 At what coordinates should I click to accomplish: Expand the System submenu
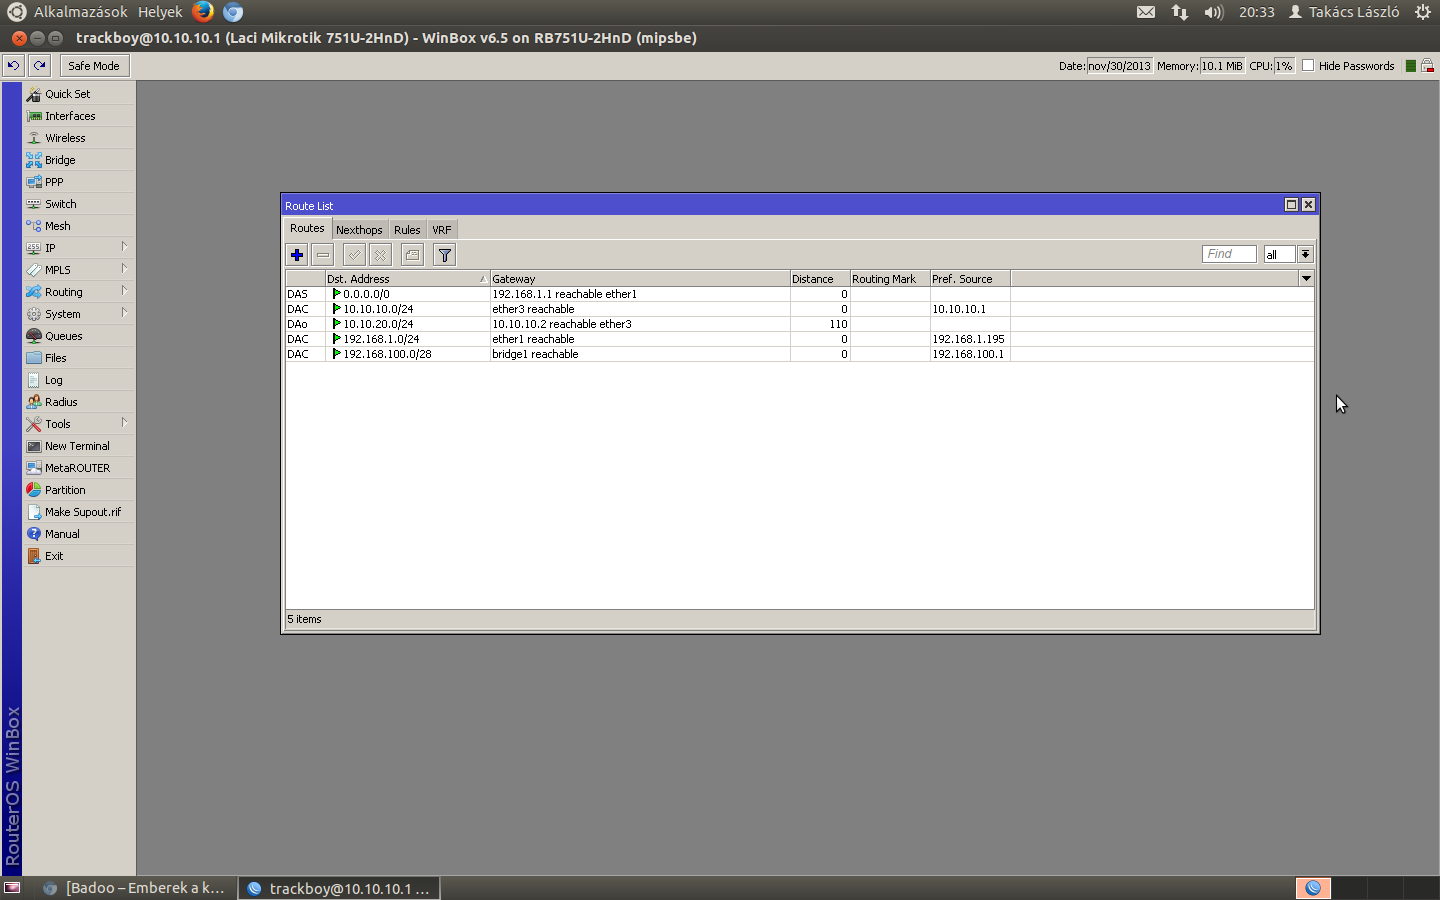79,314
